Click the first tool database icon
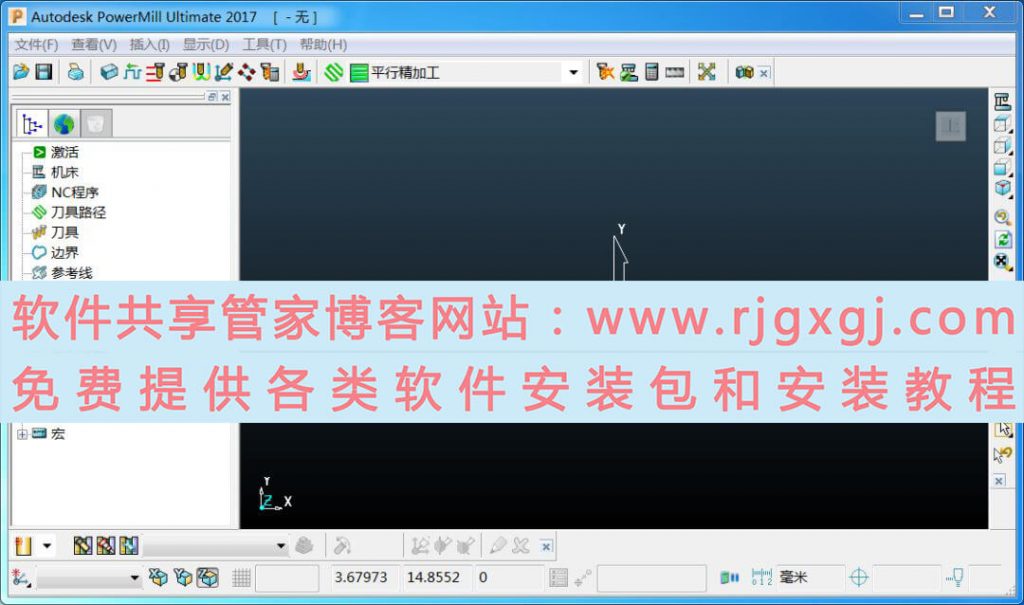The image size is (1024, 605). (x=82, y=546)
